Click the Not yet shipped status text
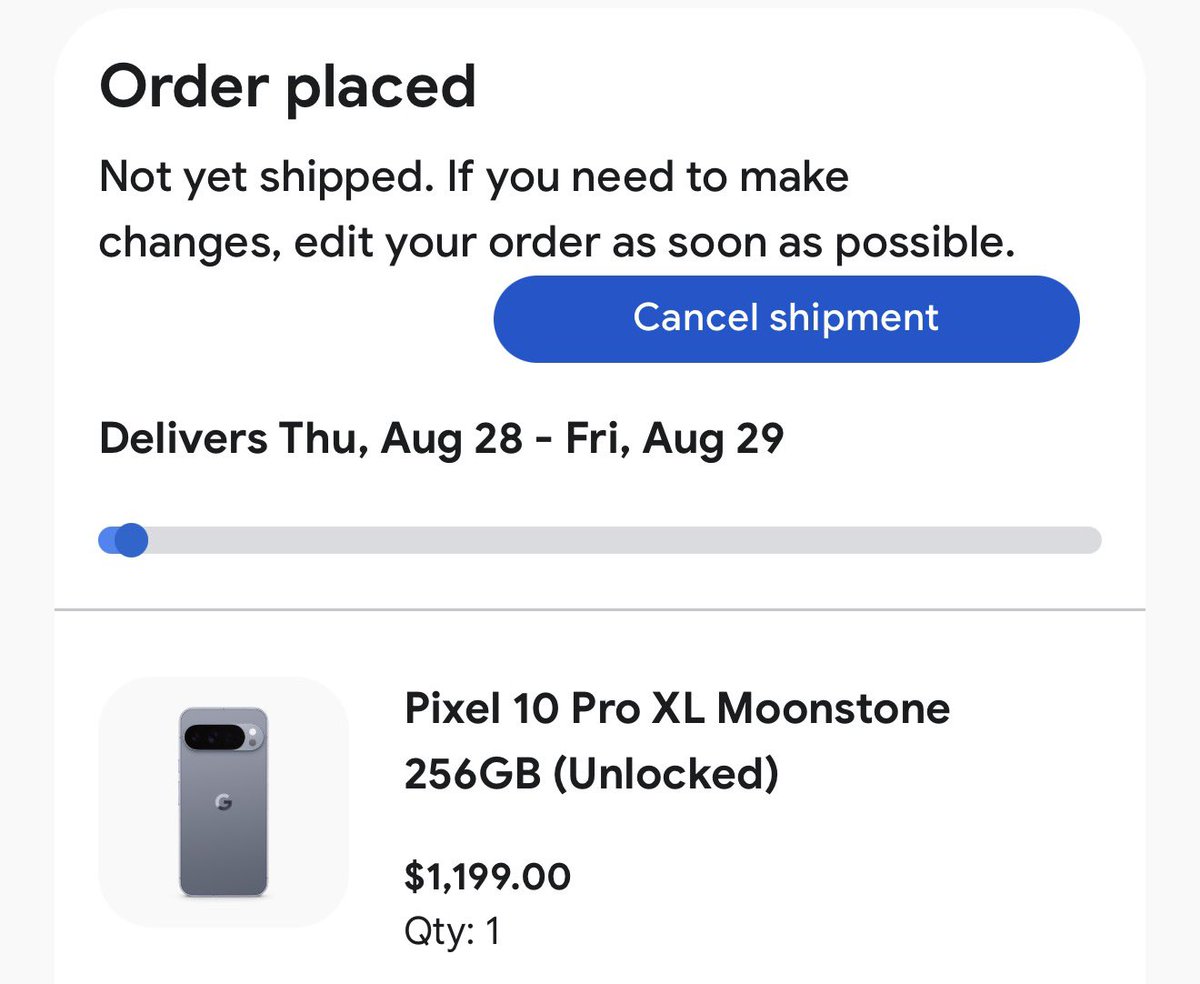 coord(267,178)
